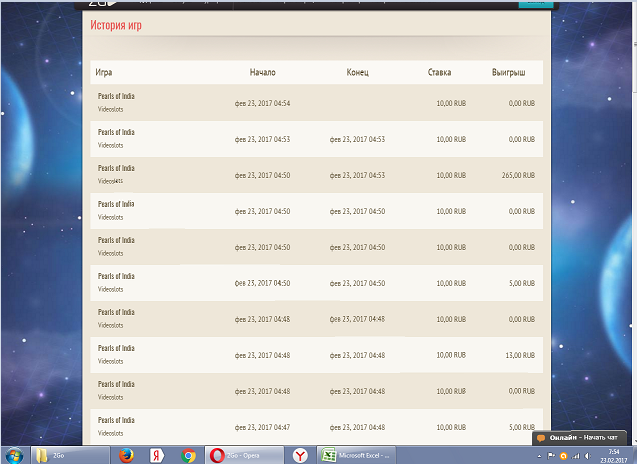
Task: Click end time in the 13,00 RUB row
Action: coord(358,355)
